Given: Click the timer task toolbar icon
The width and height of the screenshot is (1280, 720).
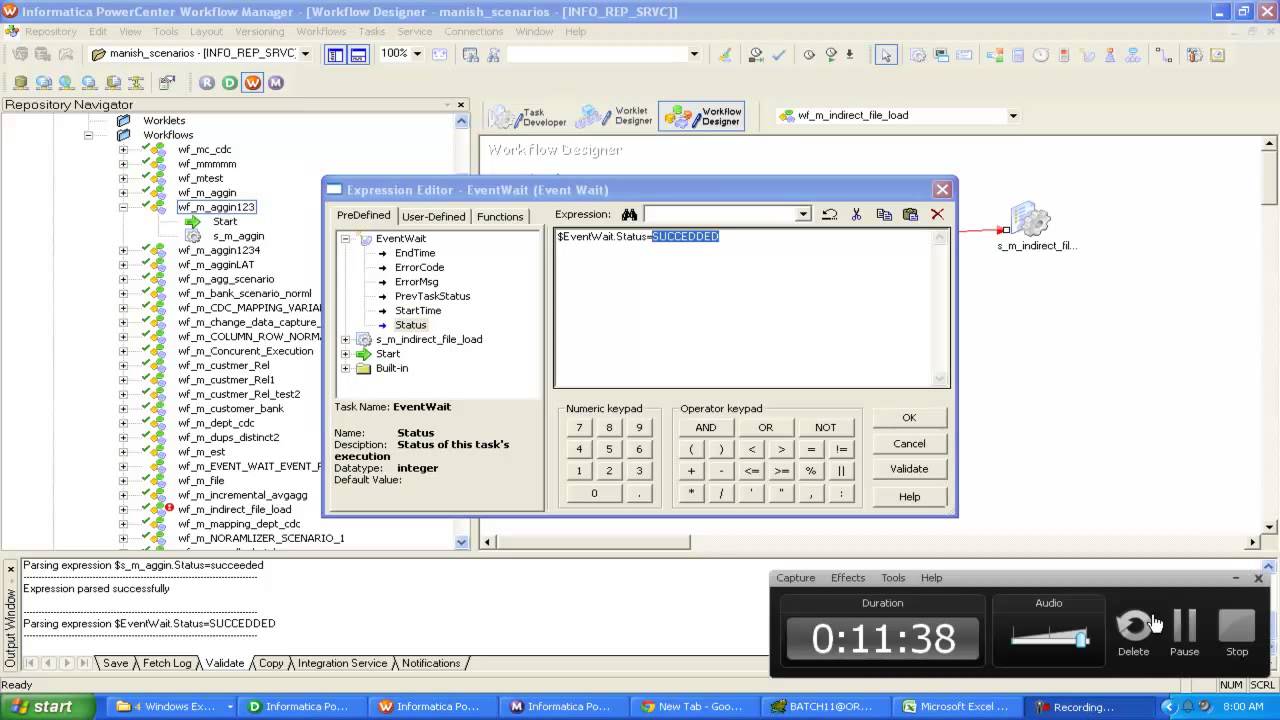Looking at the screenshot, I should point(1041,55).
